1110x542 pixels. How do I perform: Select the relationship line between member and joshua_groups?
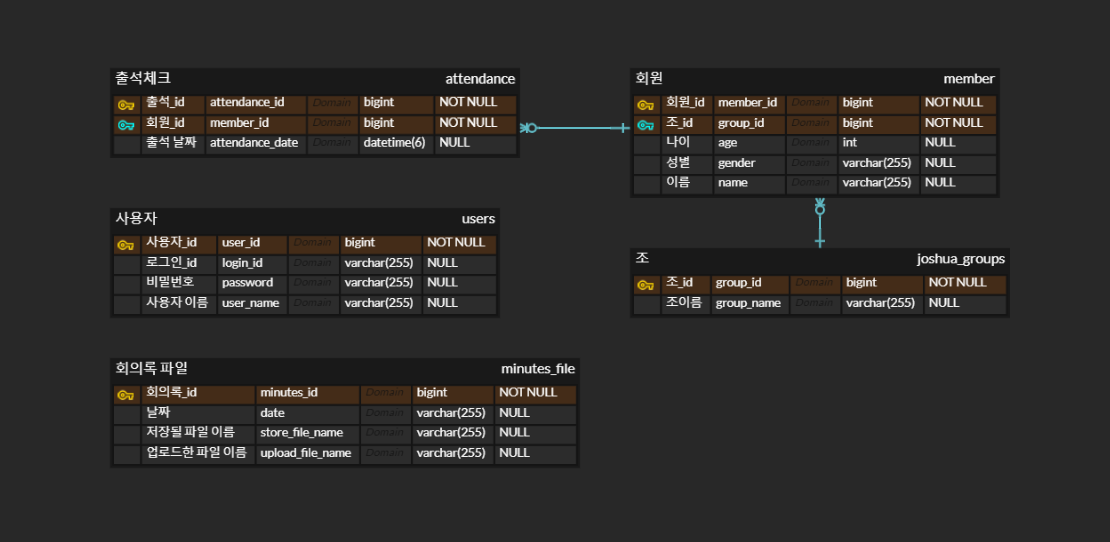pyautogui.click(x=820, y=225)
